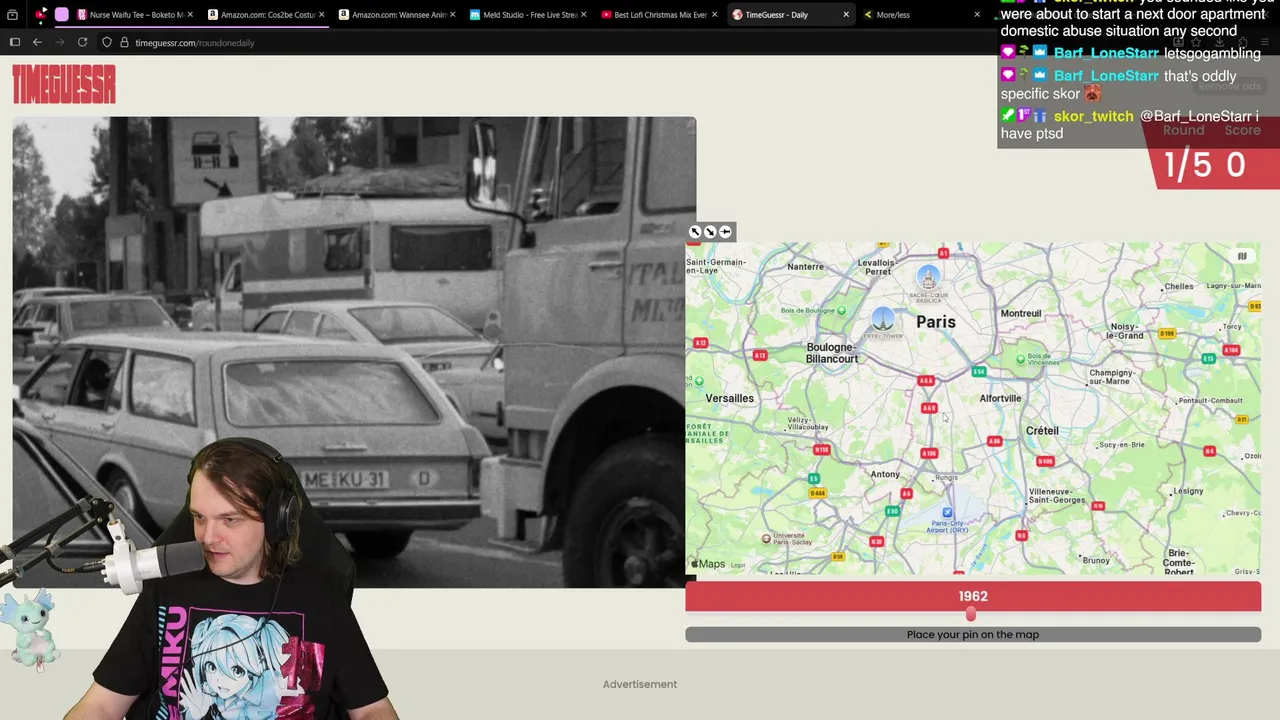Click the red year slider track

pyautogui.click(x=973, y=598)
